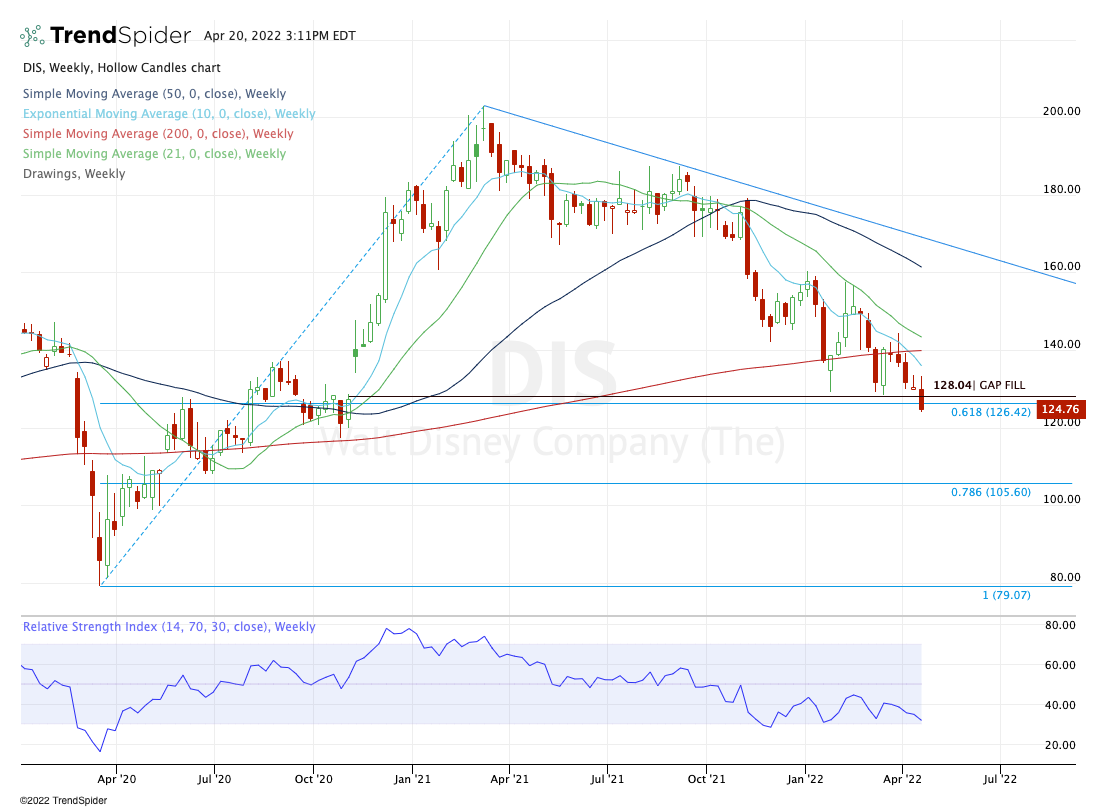
Task: Click the 180.00 price axis label
Action: coord(1062,189)
